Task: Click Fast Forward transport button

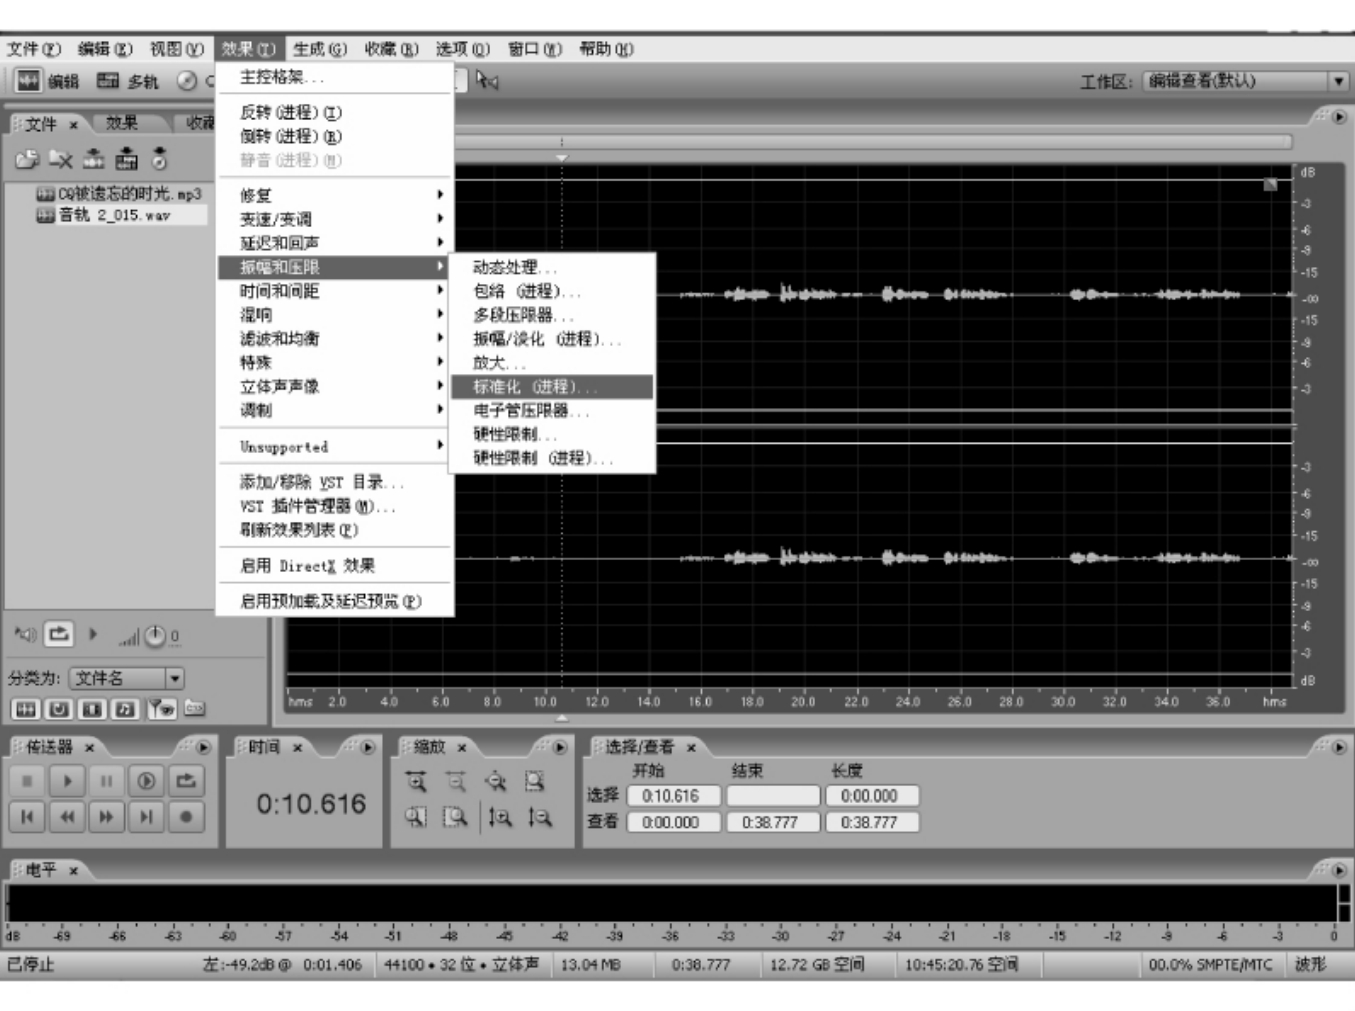Action: click(106, 817)
